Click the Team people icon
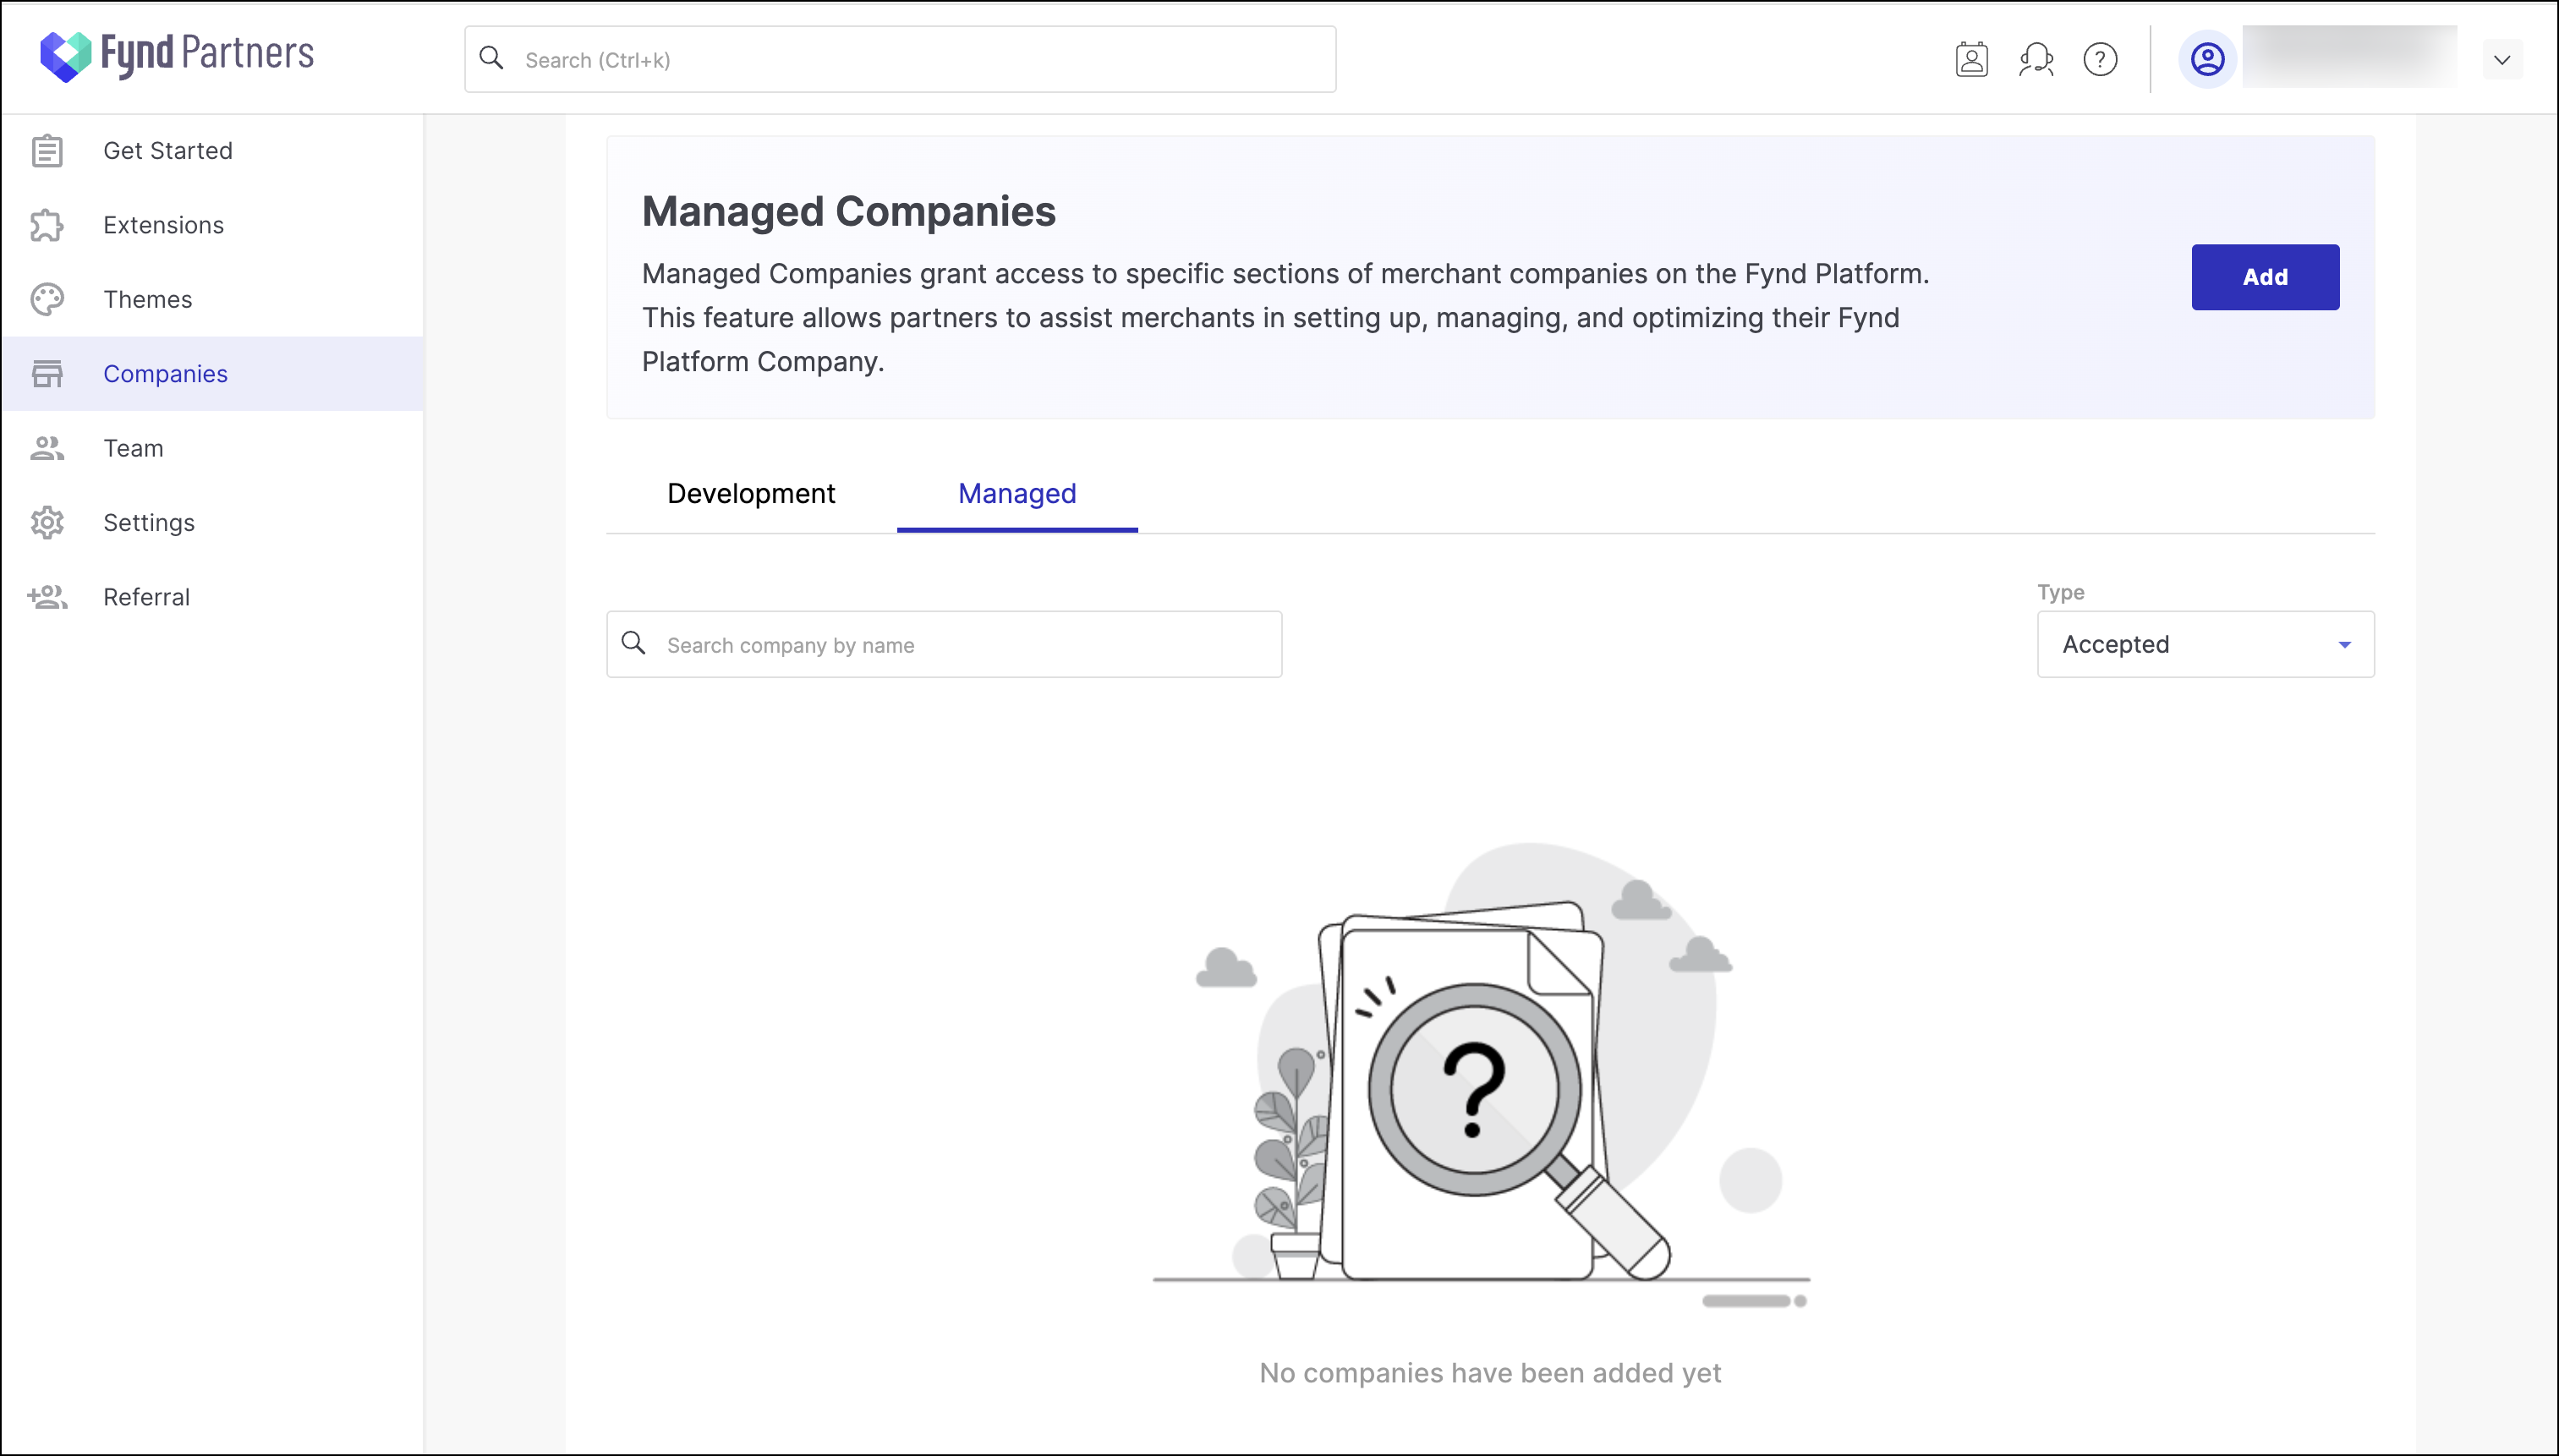Viewport: 2559px width, 1456px height. 47,448
